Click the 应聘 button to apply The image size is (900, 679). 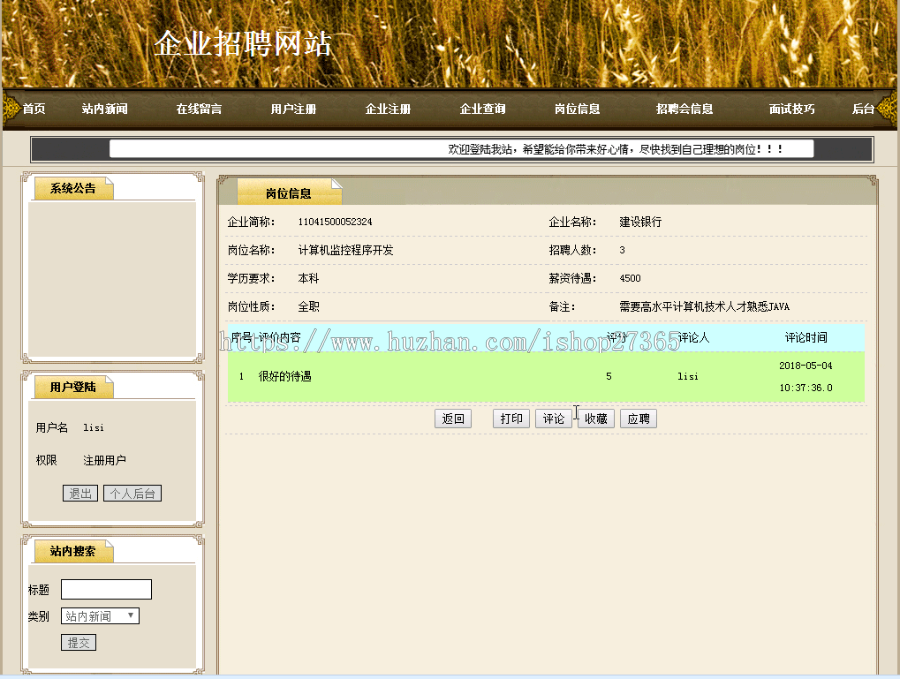(x=638, y=418)
